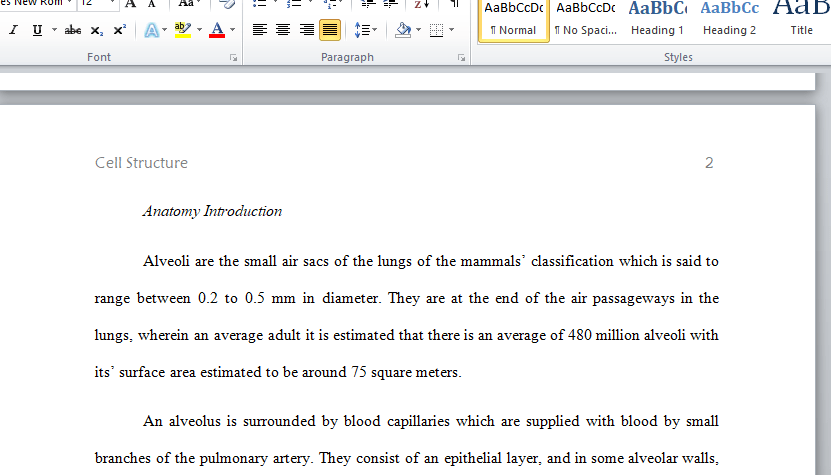Apply superscript formatting
Screen dimensions: 831x475
[x=120, y=30]
